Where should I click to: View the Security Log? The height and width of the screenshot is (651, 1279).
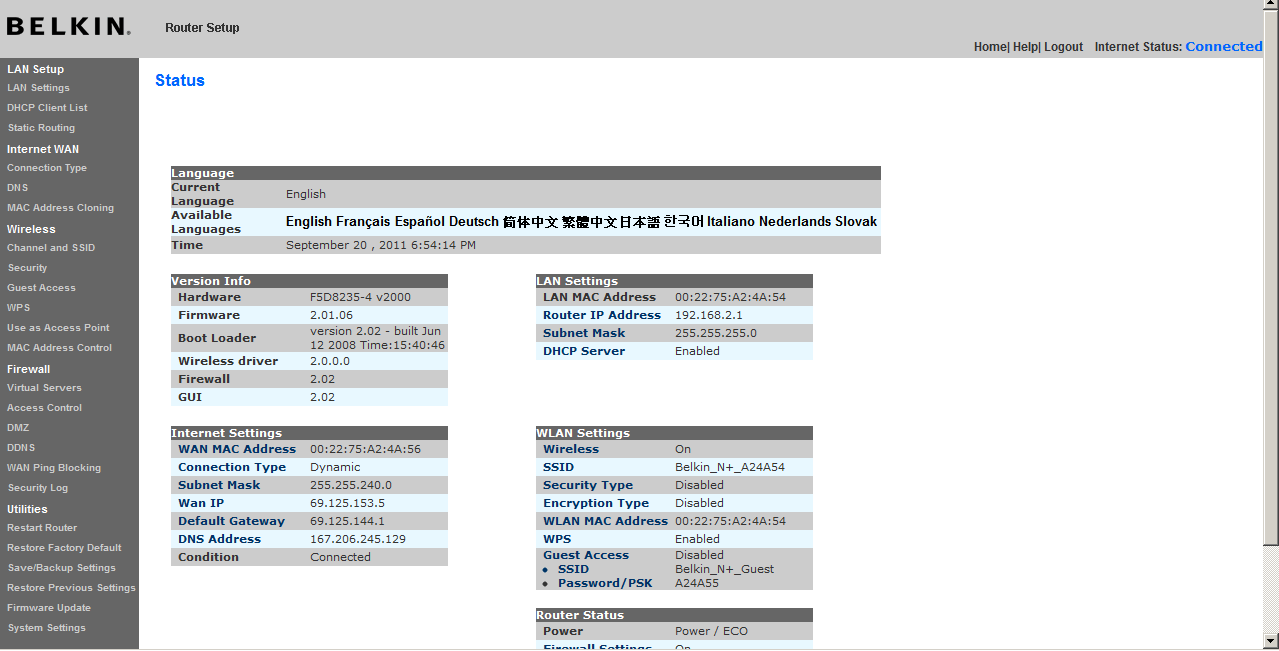pyautogui.click(x=37, y=487)
